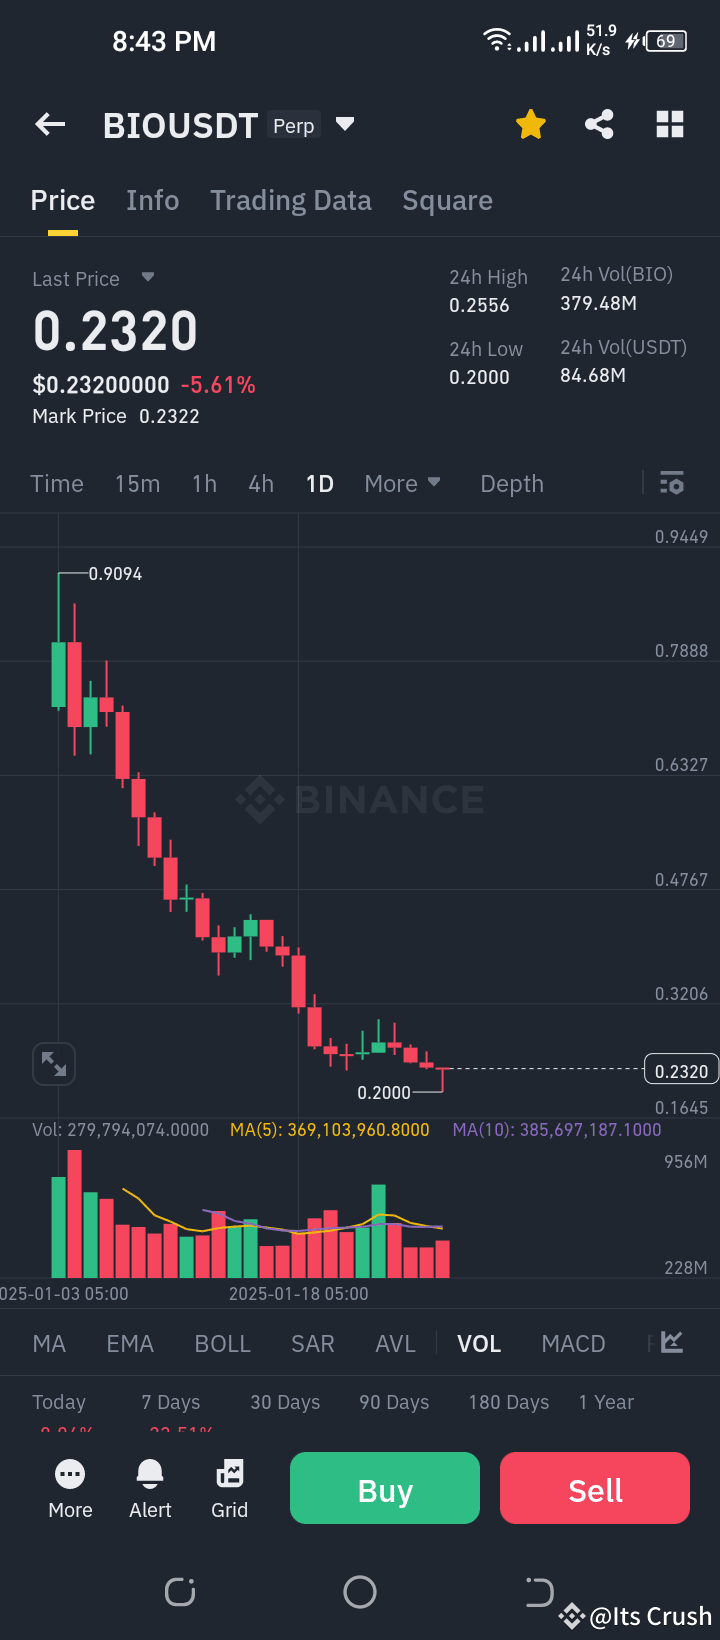
Task: Expand the Perp contract dropdown
Action: tap(344, 124)
